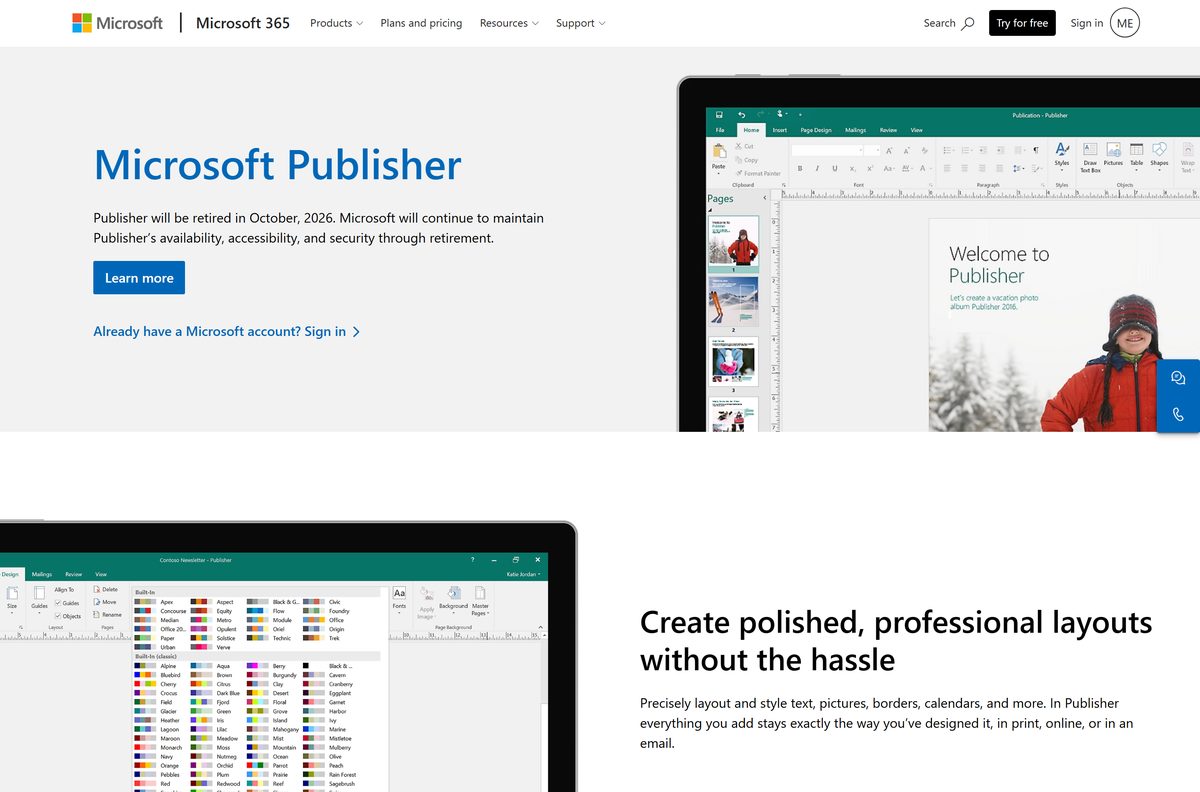Open the Plans and pricing link
The image size is (1200, 792).
(421, 23)
